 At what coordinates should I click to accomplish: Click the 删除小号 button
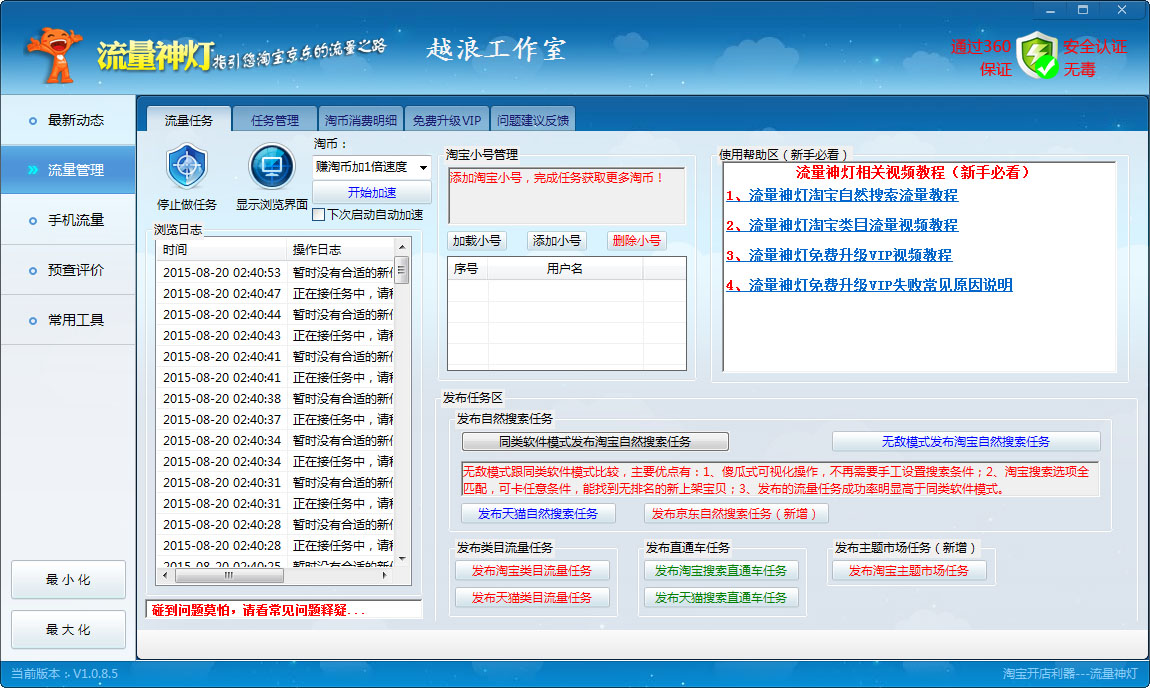637,241
